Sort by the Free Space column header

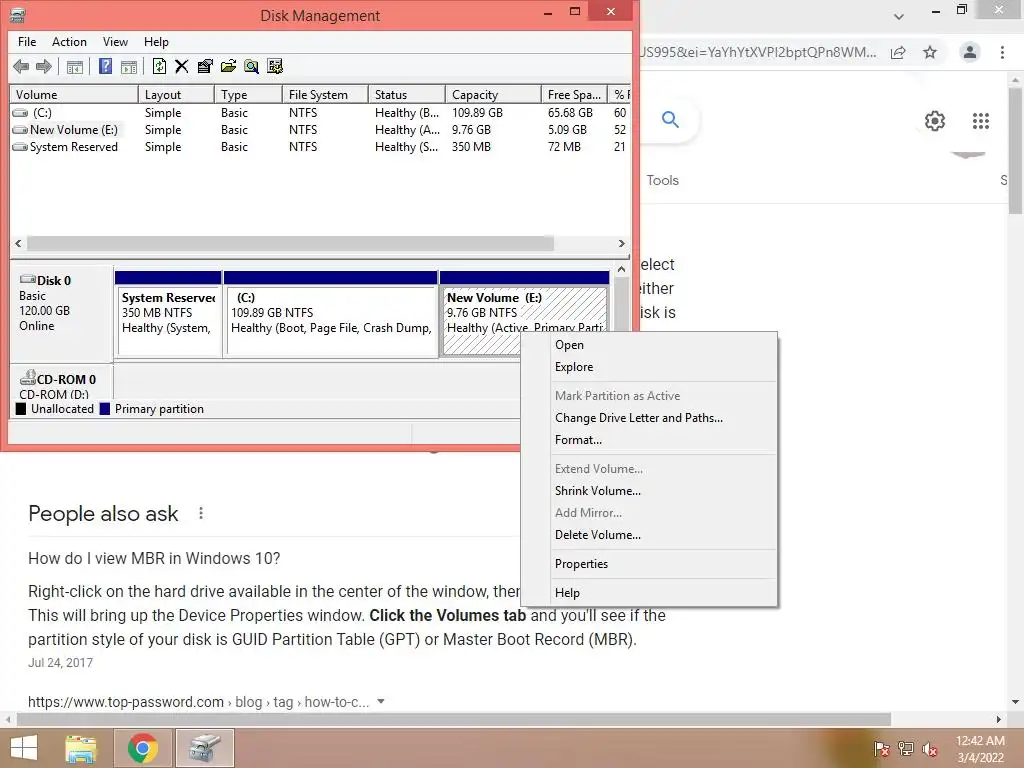[x=575, y=95]
